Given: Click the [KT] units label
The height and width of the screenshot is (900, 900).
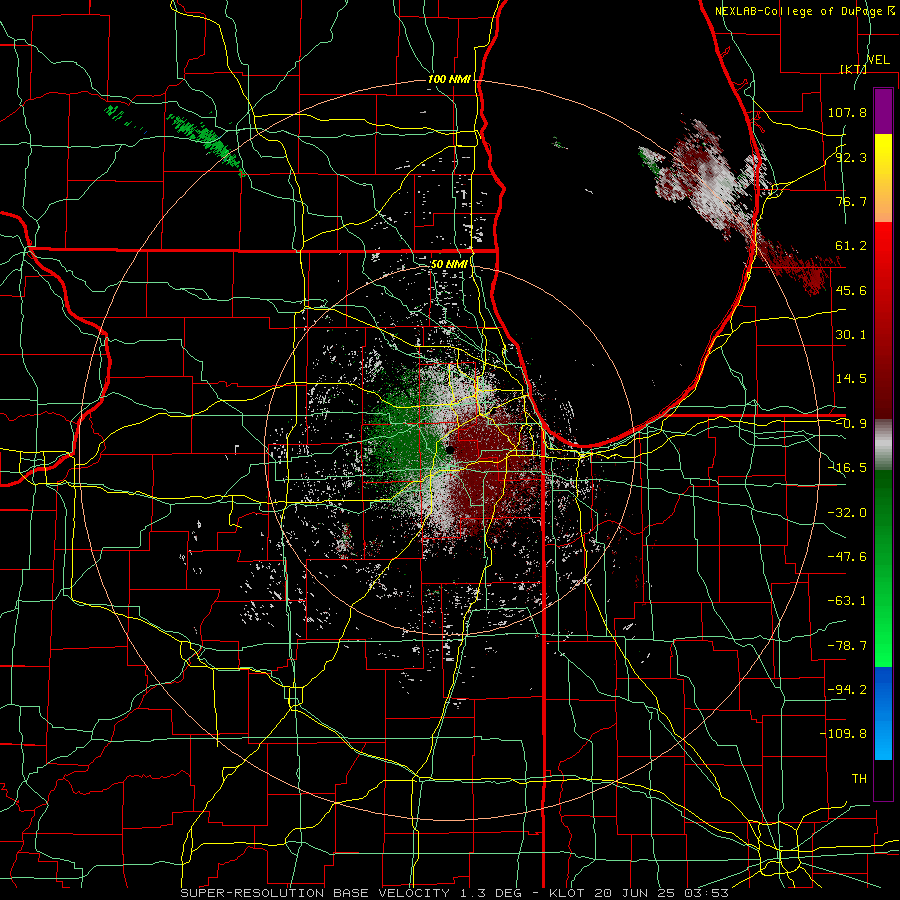Looking at the screenshot, I should (x=853, y=69).
